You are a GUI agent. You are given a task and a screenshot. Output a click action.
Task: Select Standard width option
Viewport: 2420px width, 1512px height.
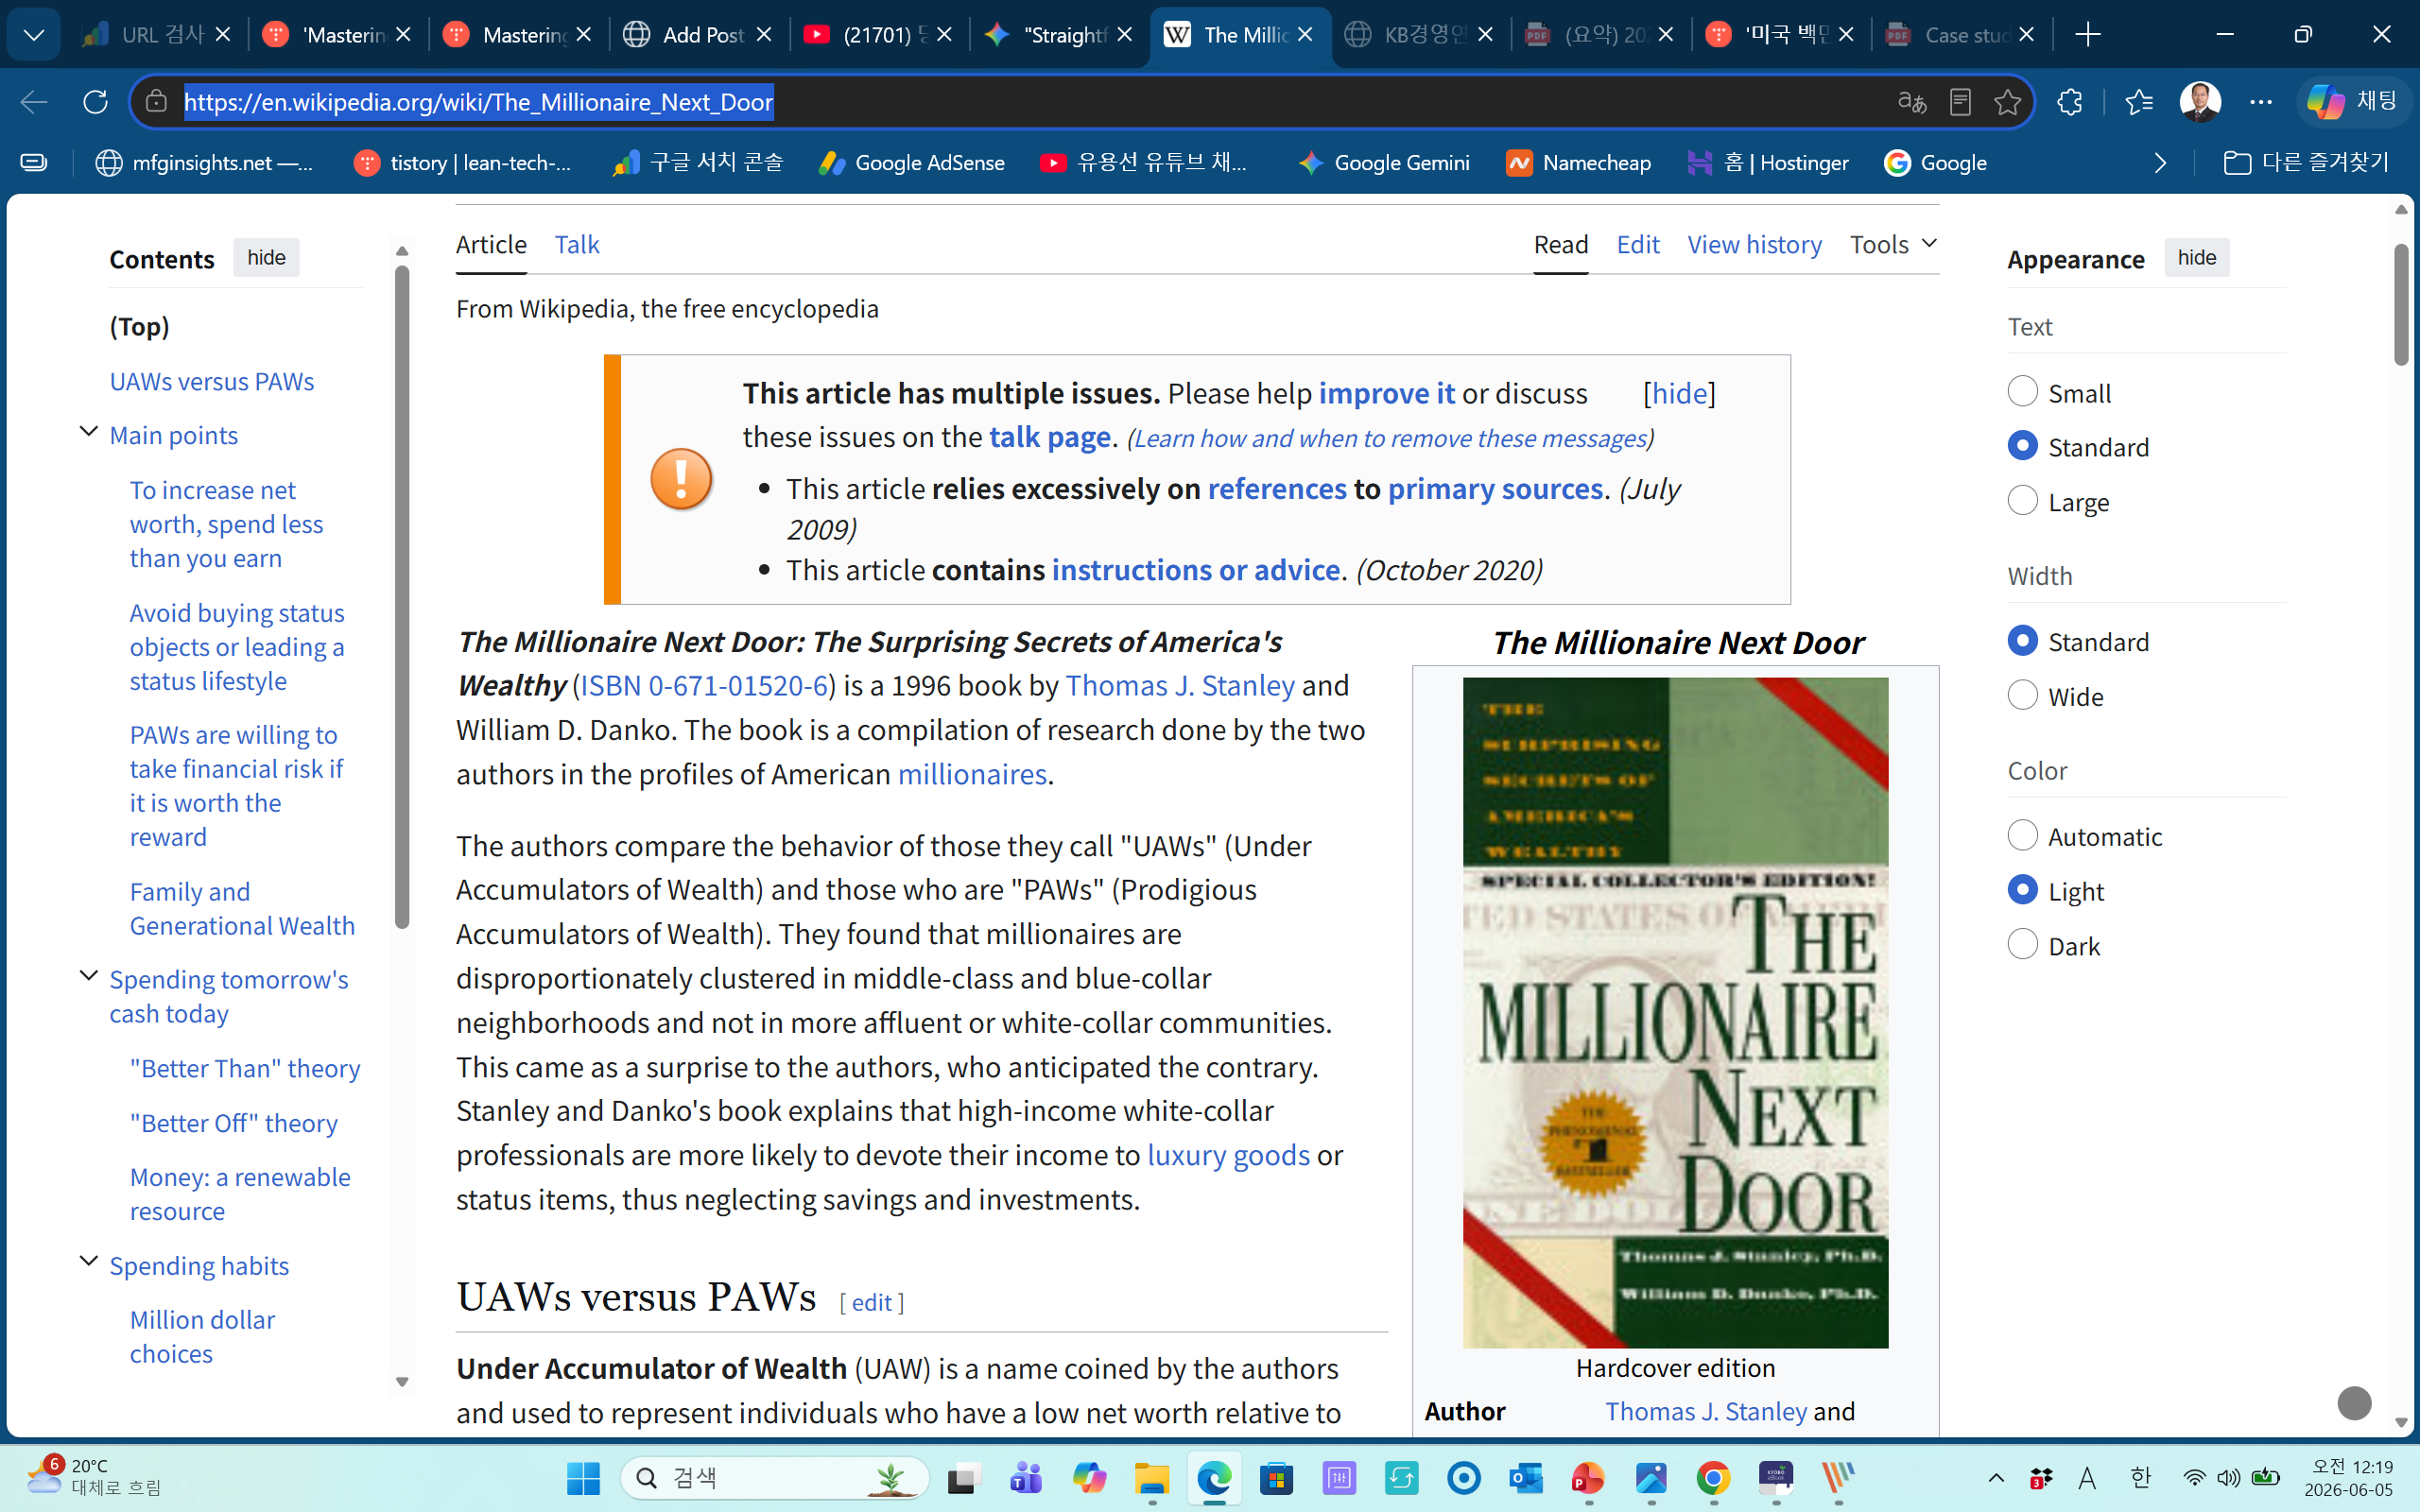2022,641
